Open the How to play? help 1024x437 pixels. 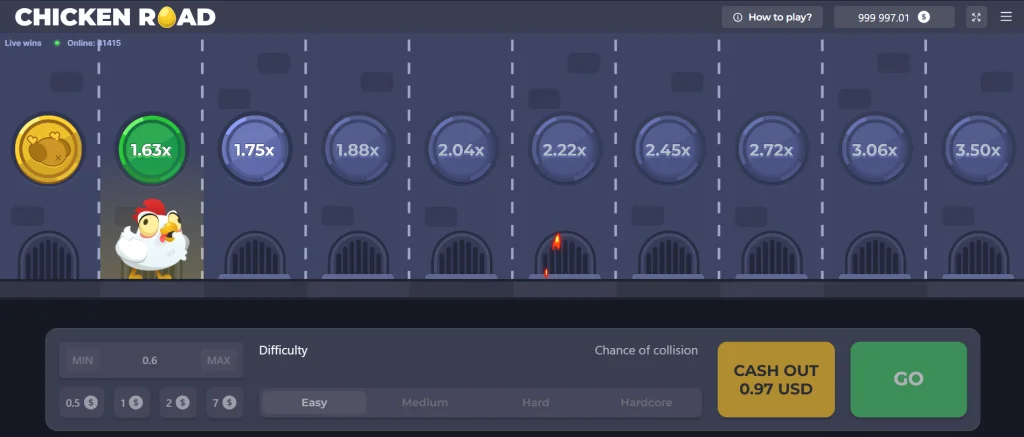pos(772,17)
